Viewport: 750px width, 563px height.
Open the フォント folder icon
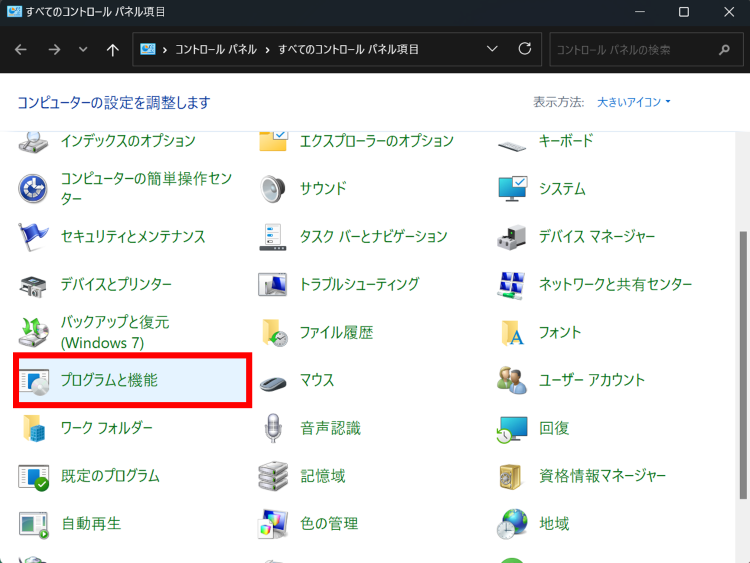pos(512,332)
